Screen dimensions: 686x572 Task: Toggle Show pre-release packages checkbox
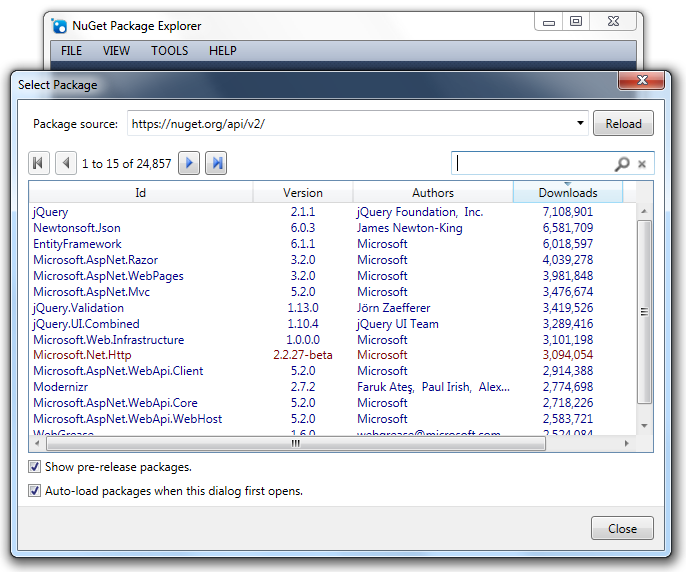coord(35,467)
